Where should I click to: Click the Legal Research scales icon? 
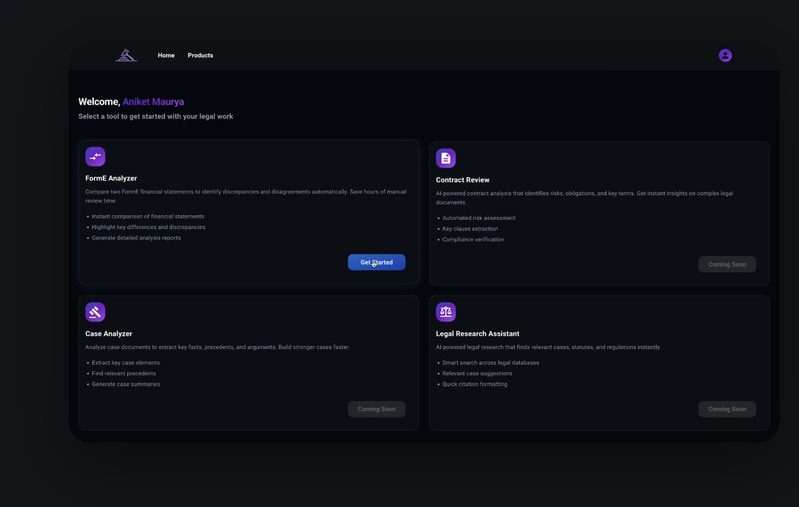446,312
